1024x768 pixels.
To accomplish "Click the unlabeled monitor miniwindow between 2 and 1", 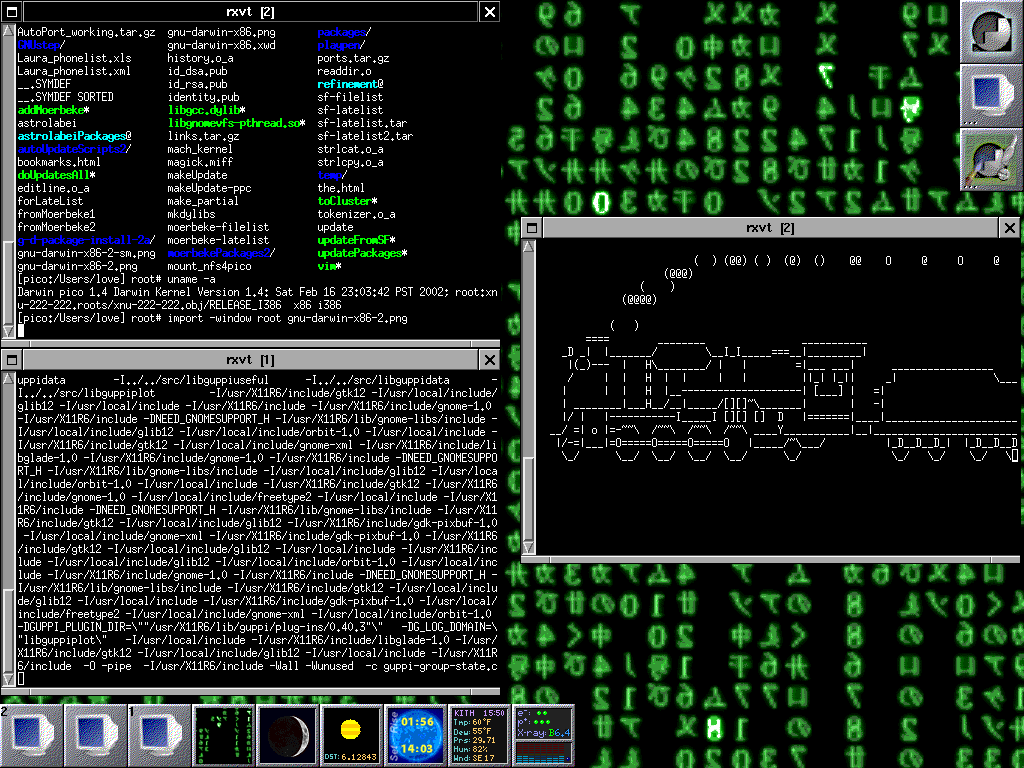I will tap(96, 736).
